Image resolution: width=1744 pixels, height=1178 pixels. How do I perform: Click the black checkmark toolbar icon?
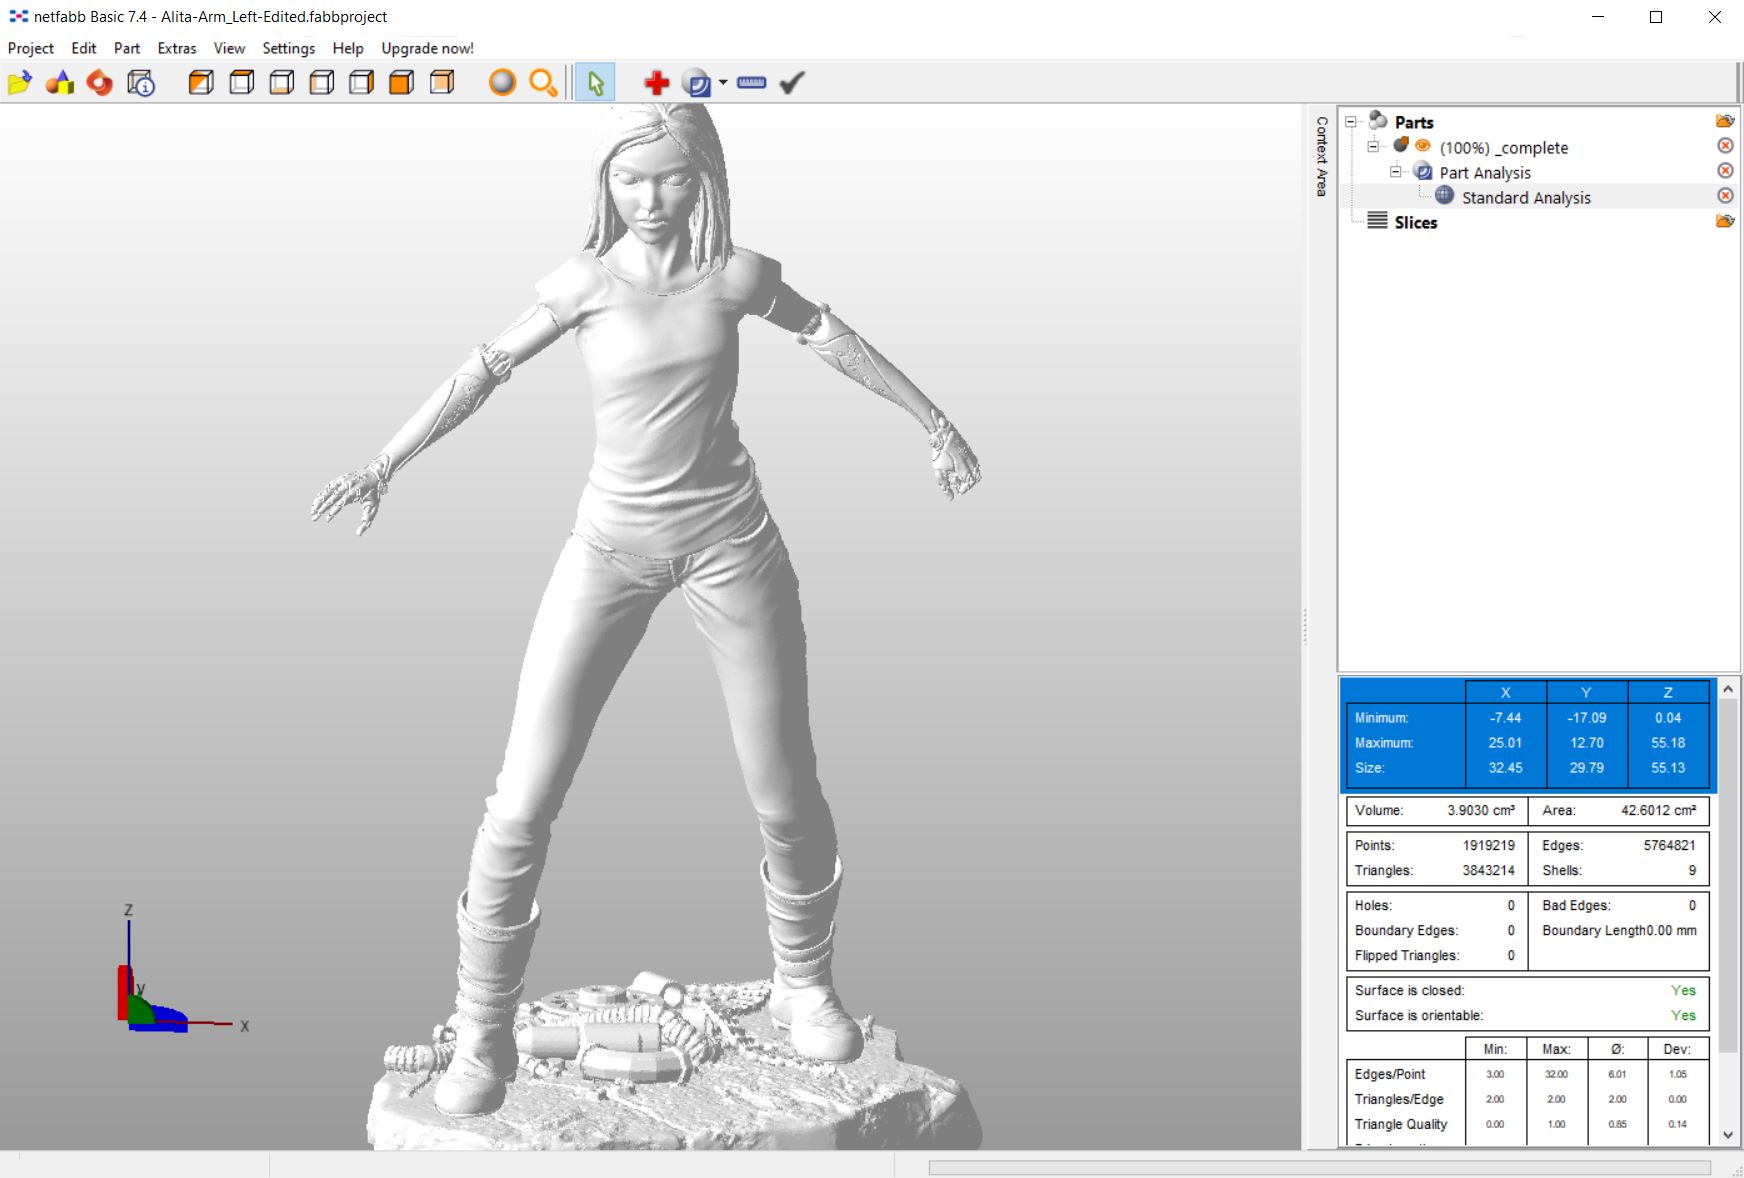click(x=792, y=83)
